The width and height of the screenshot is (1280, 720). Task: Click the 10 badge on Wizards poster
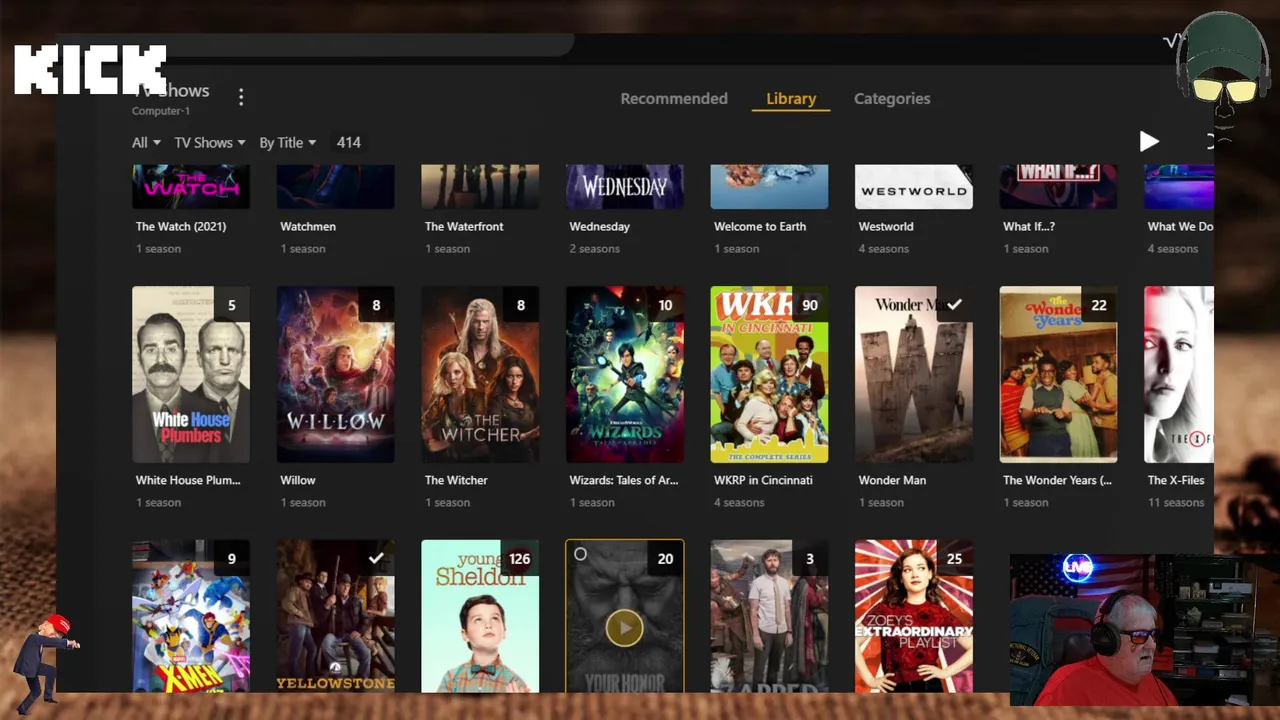coord(665,305)
